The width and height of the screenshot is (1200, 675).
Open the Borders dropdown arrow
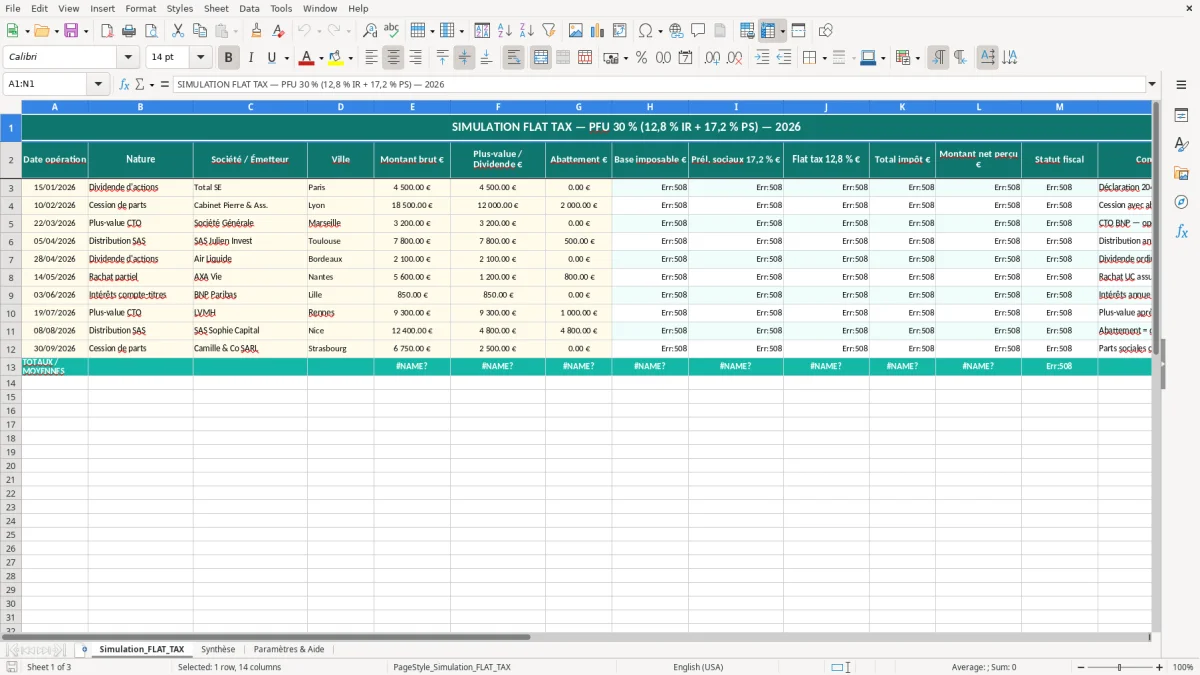coord(824,58)
